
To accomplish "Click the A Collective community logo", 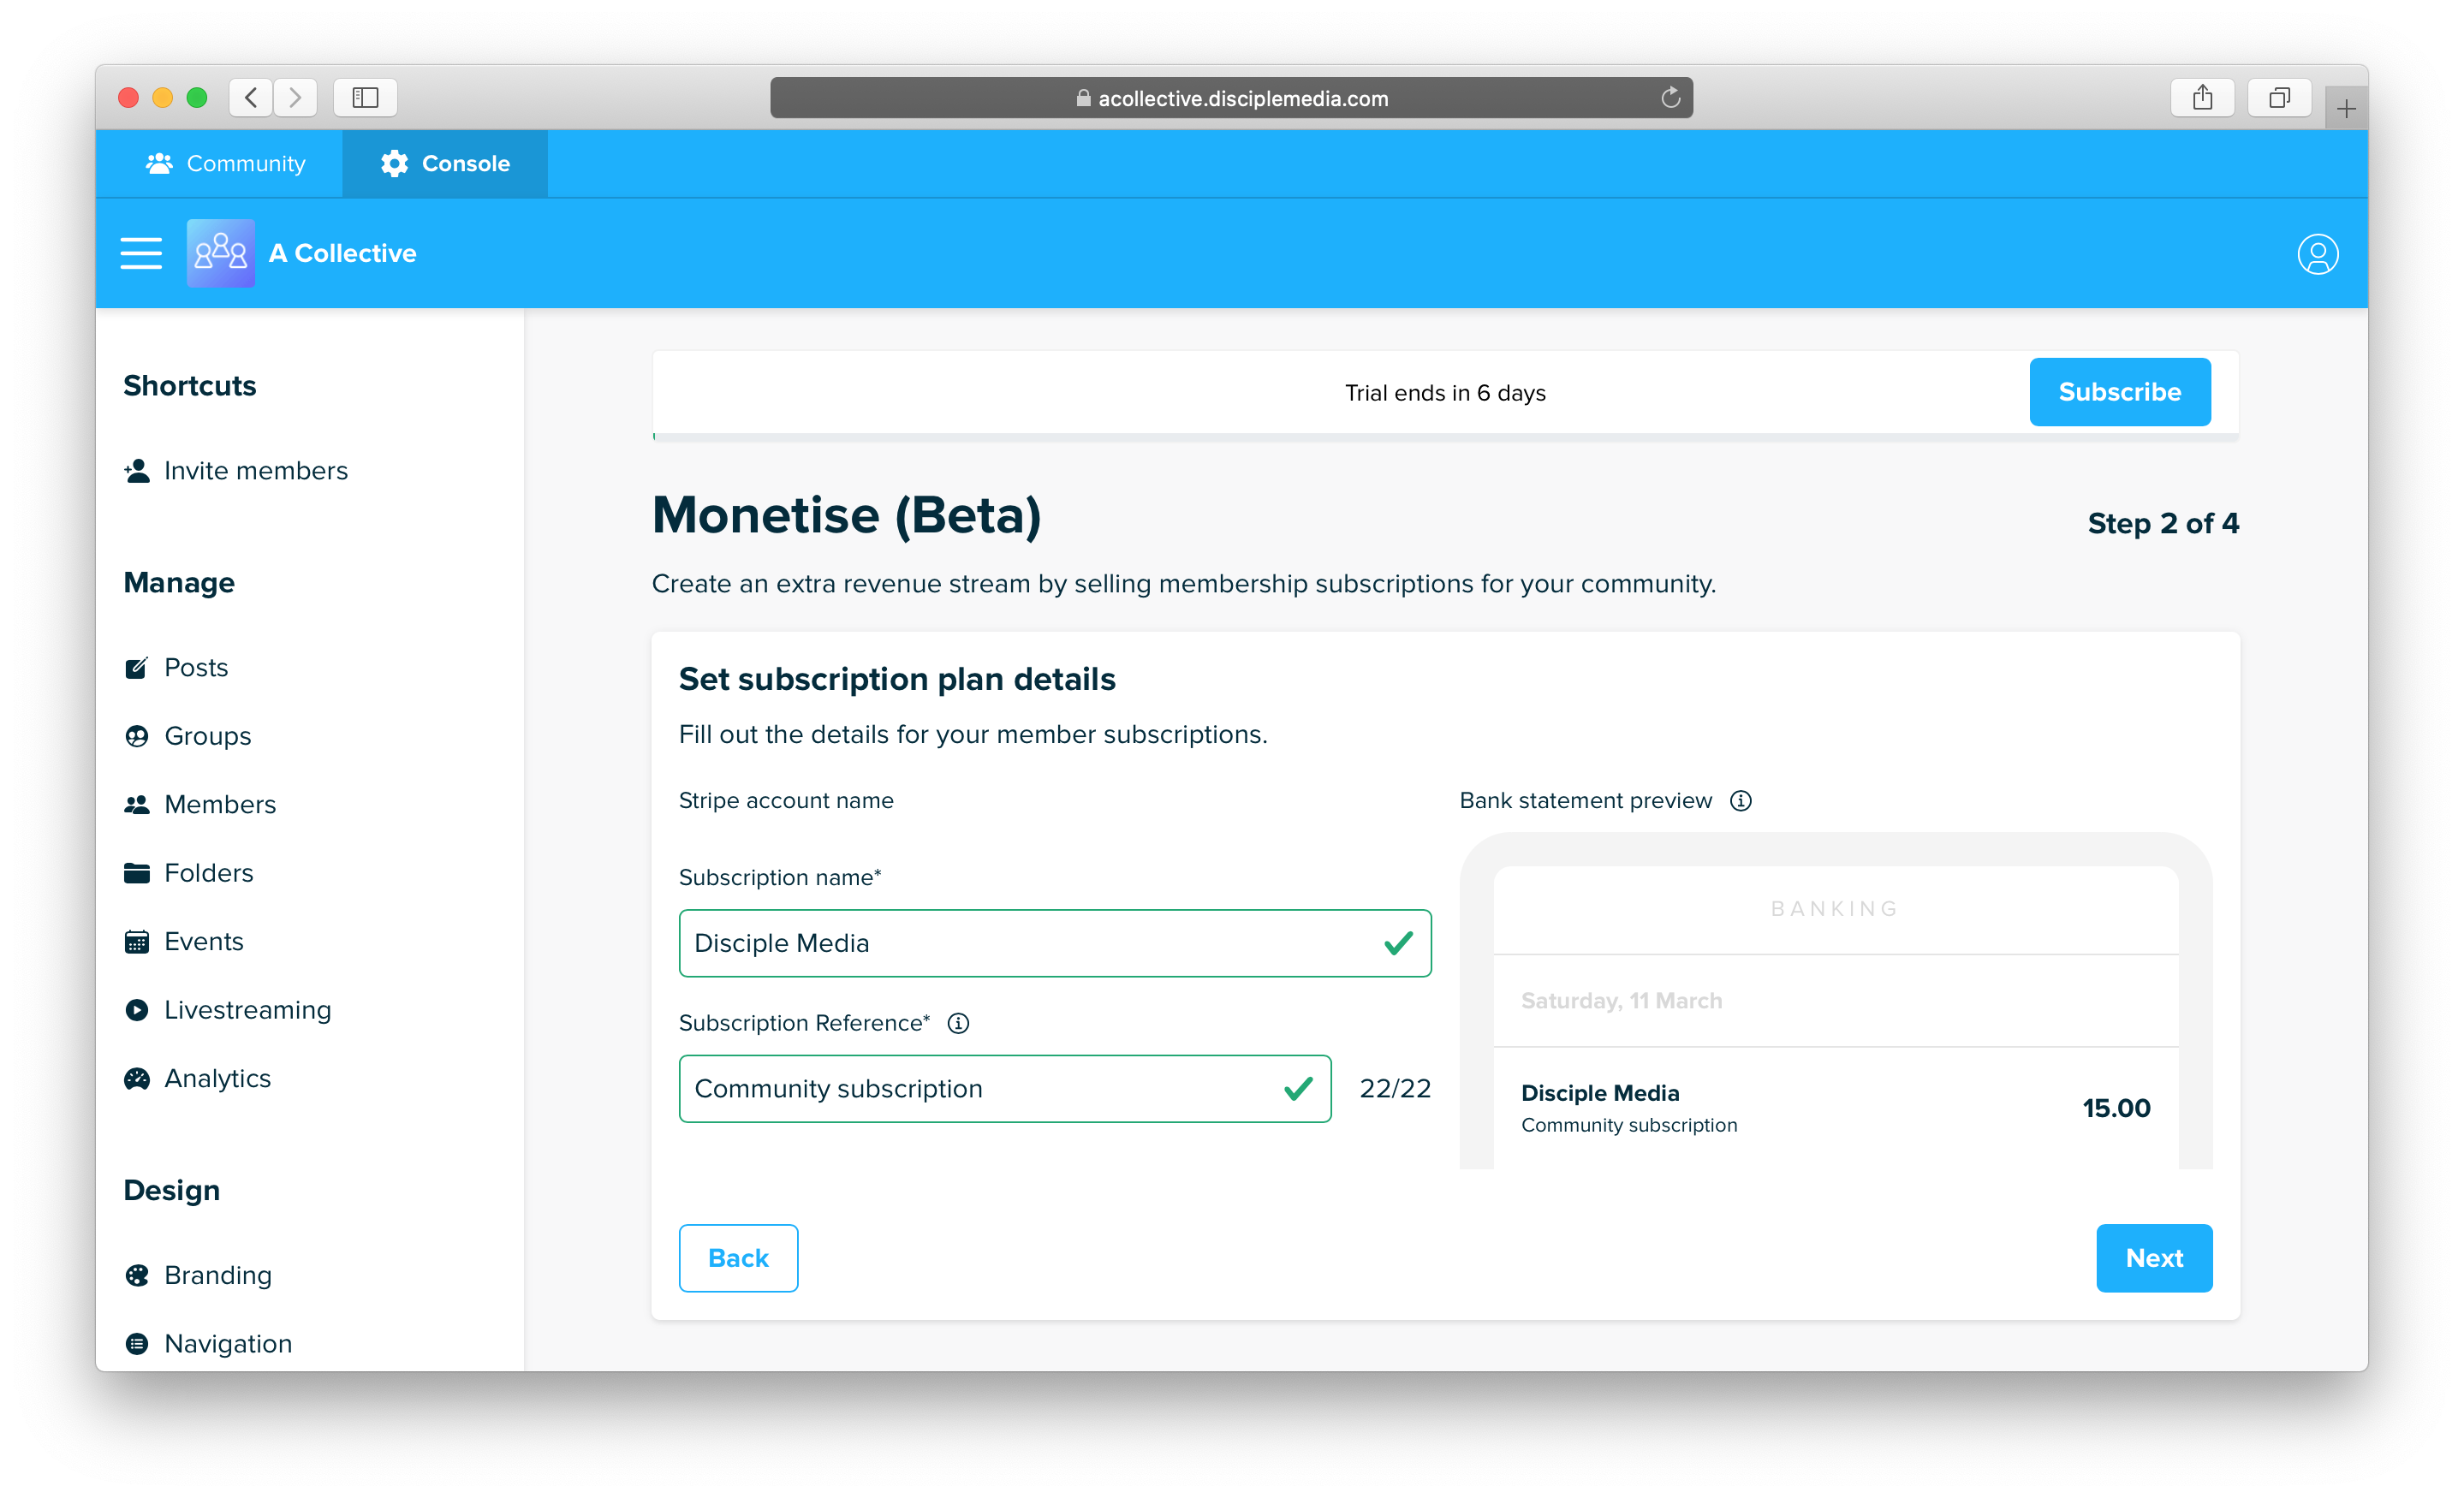I will [220, 253].
